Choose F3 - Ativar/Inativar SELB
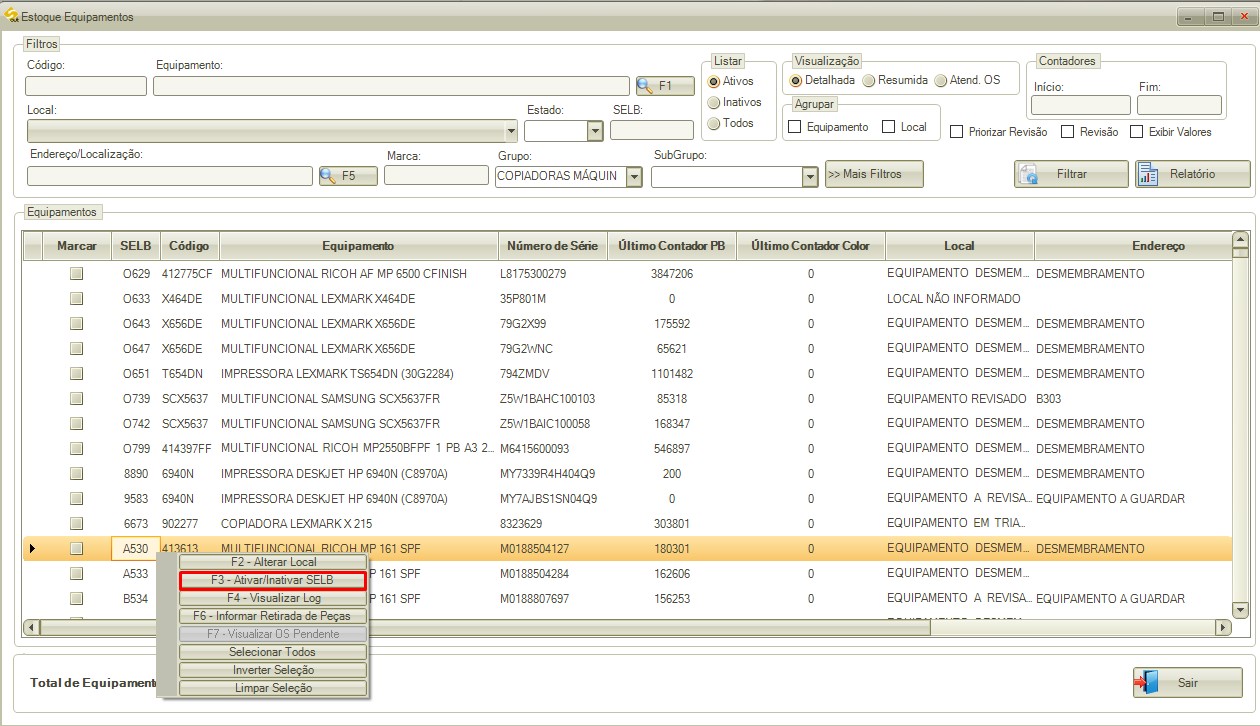1260x726 pixels. [273, 580]
